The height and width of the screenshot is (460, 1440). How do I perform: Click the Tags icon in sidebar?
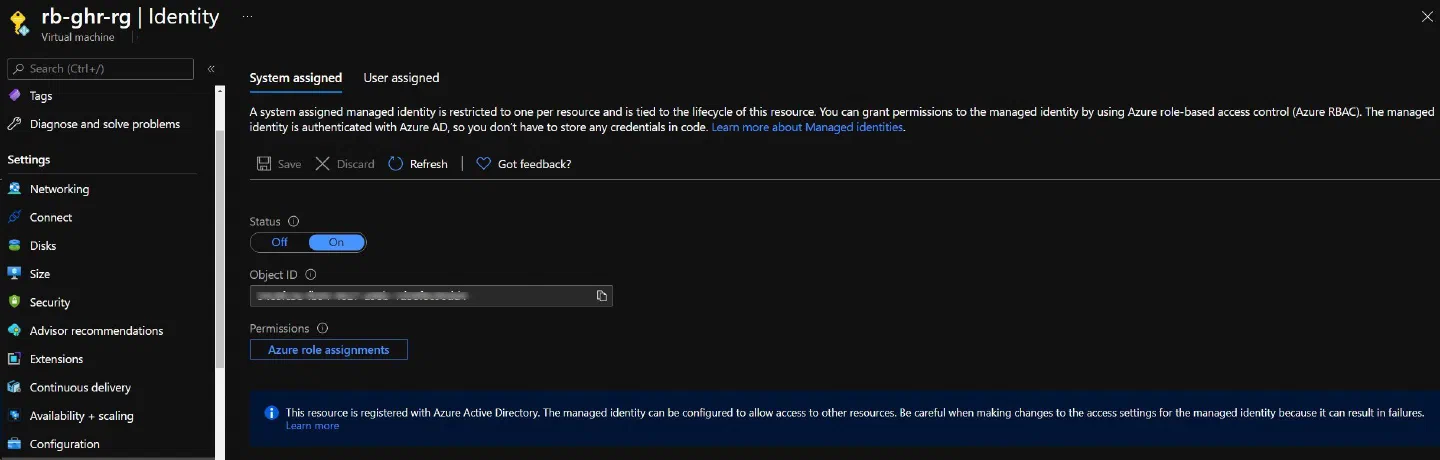(x=14, y=96)
